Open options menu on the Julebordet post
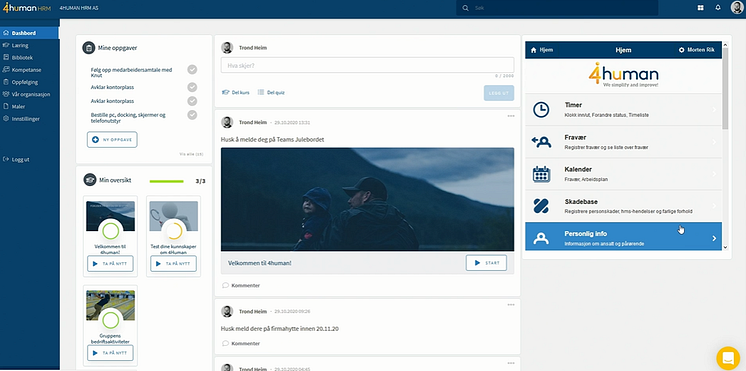 click(x=511, y=116)
